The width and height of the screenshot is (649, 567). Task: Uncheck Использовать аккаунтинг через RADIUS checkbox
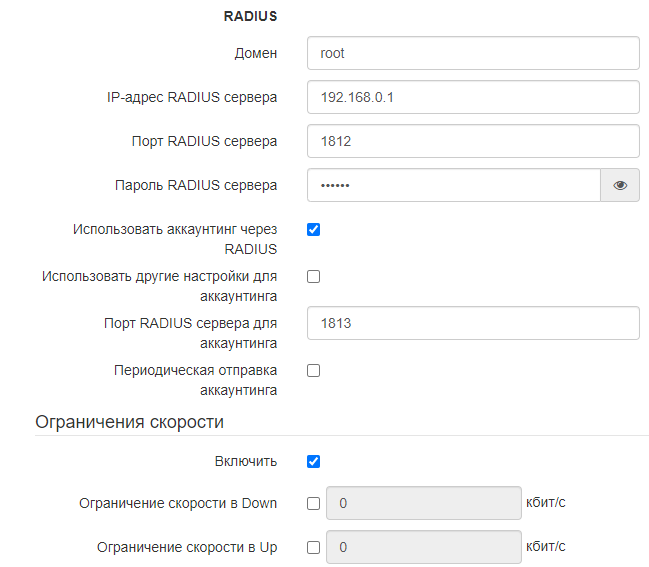[313, 229]
